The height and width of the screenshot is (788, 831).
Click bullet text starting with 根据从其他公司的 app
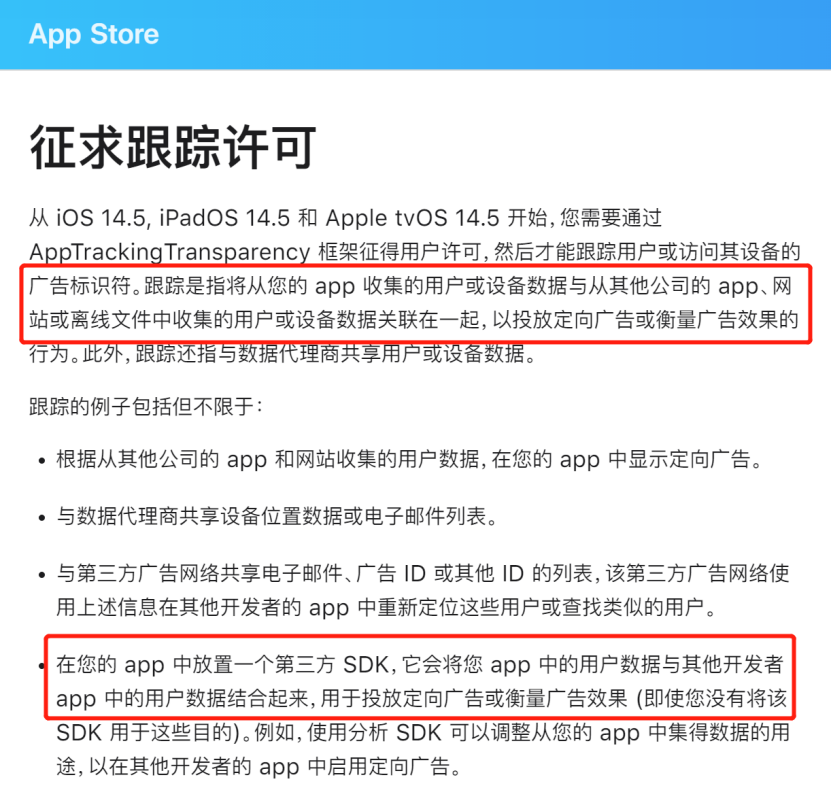pos(409,459)
